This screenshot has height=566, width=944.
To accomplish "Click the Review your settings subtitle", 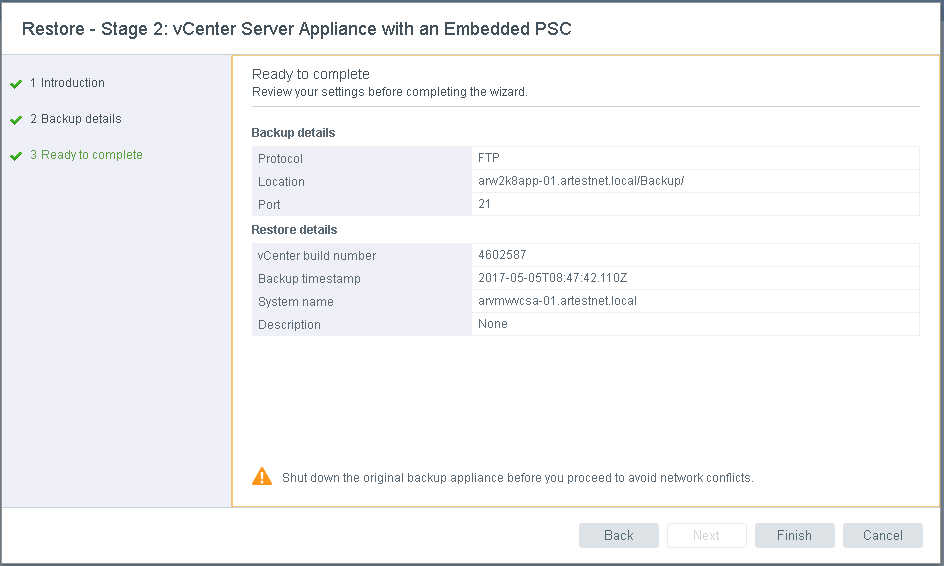I will point(390,92).
